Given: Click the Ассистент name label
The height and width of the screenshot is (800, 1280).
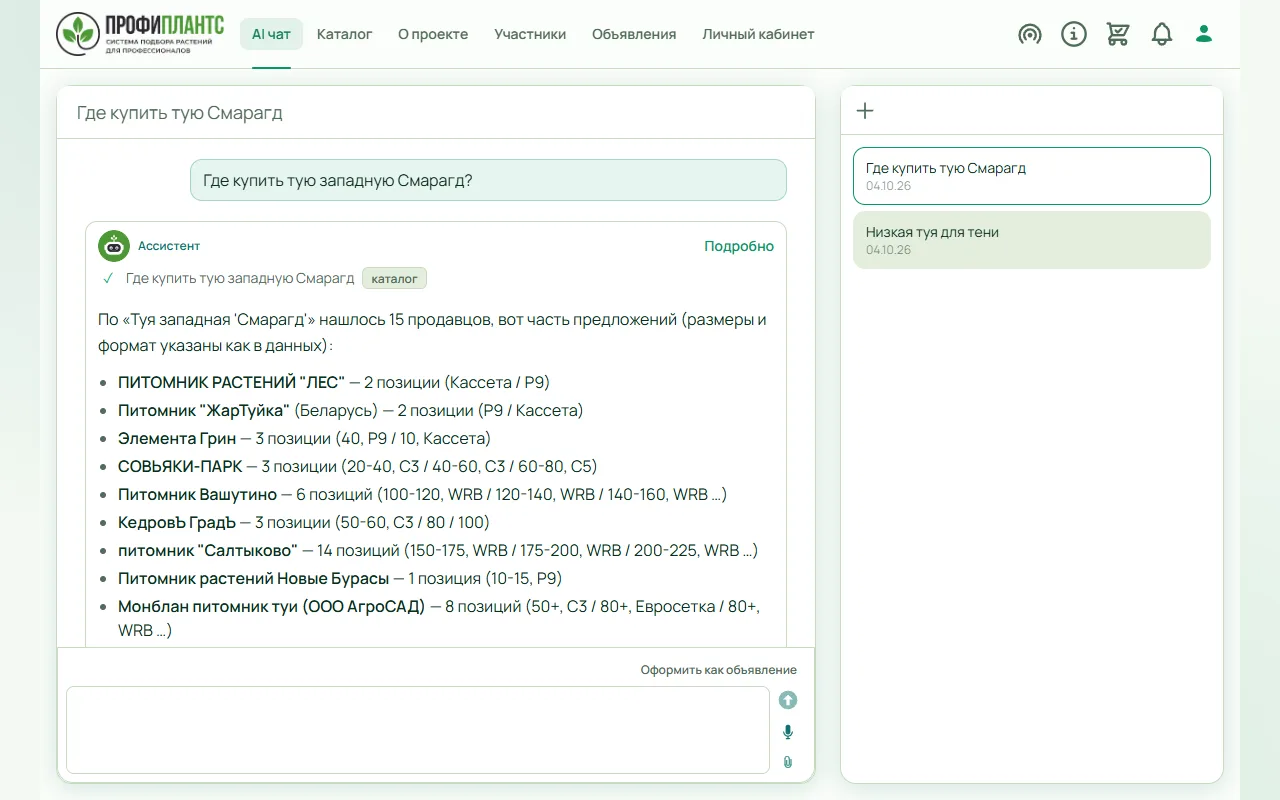Looking at the screenshot, I should coord(169,246).
